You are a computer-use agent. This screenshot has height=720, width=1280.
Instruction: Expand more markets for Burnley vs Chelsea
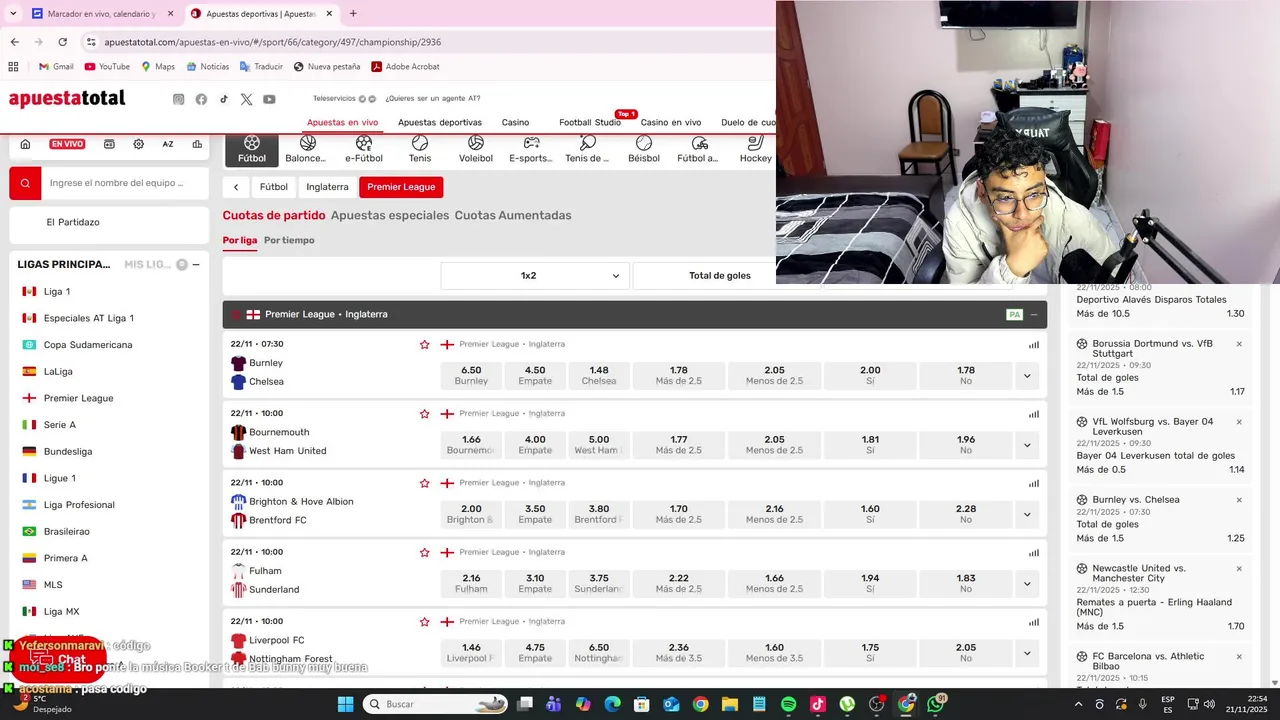(1027, 376)
